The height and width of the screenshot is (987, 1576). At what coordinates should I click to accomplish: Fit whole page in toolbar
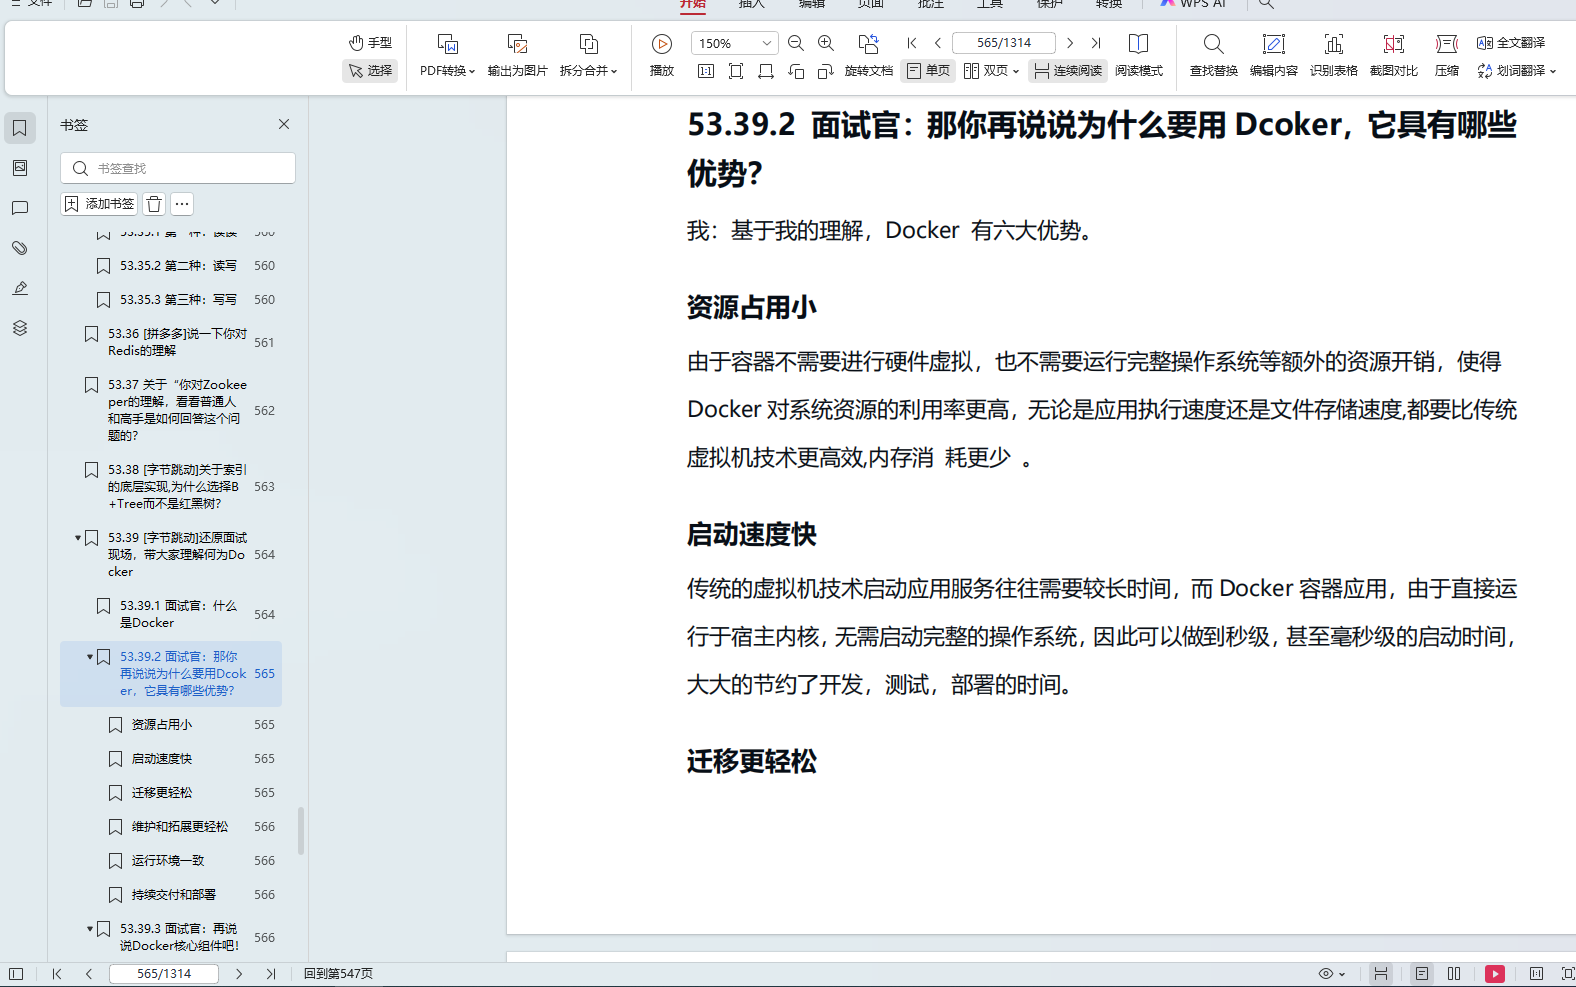point(736,71)
